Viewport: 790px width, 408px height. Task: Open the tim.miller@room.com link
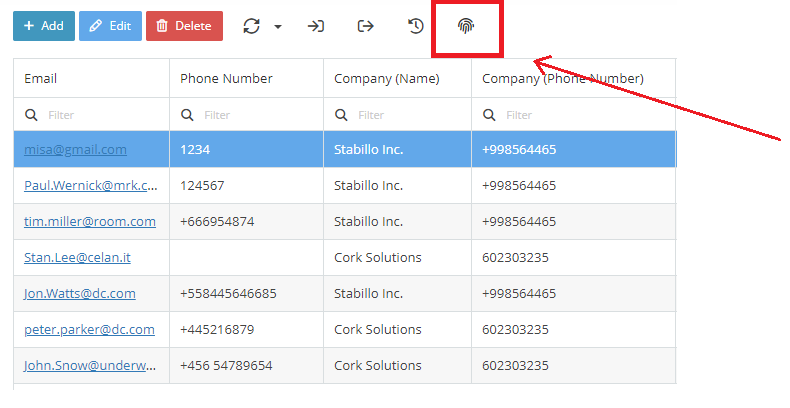pyautogui.click(x=90, y=222)
